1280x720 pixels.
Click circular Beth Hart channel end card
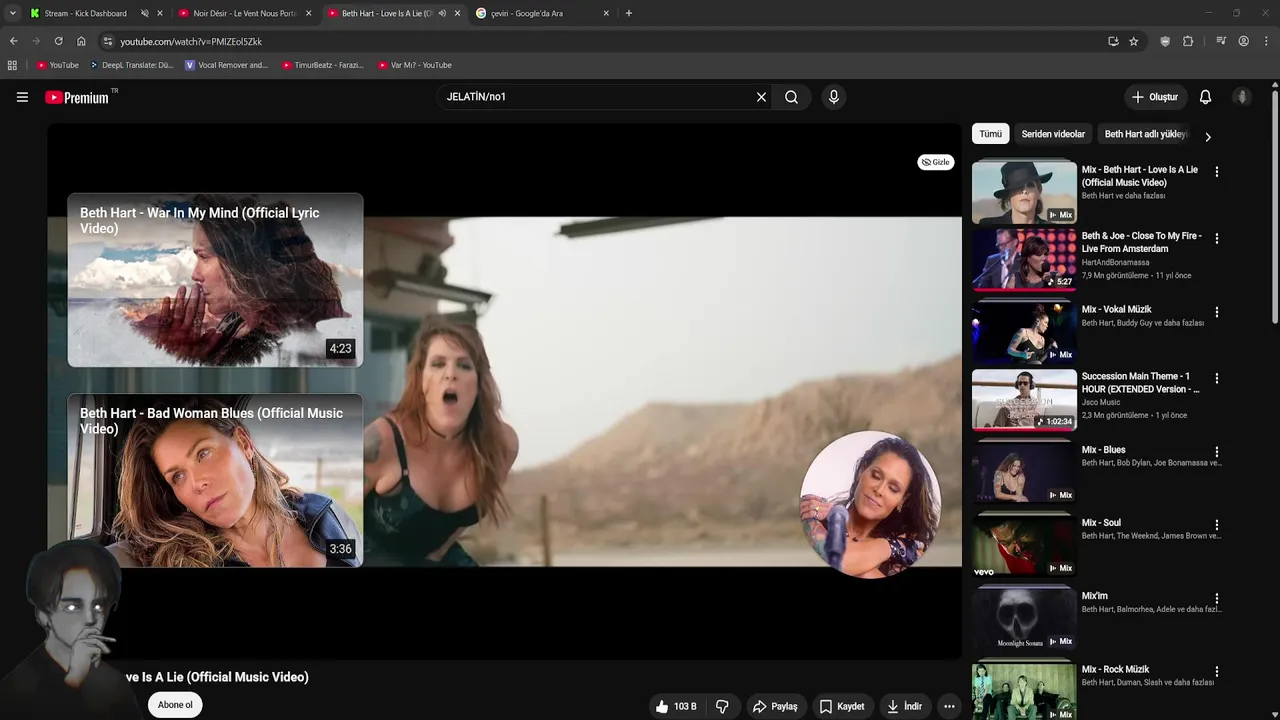coord(870,503)
